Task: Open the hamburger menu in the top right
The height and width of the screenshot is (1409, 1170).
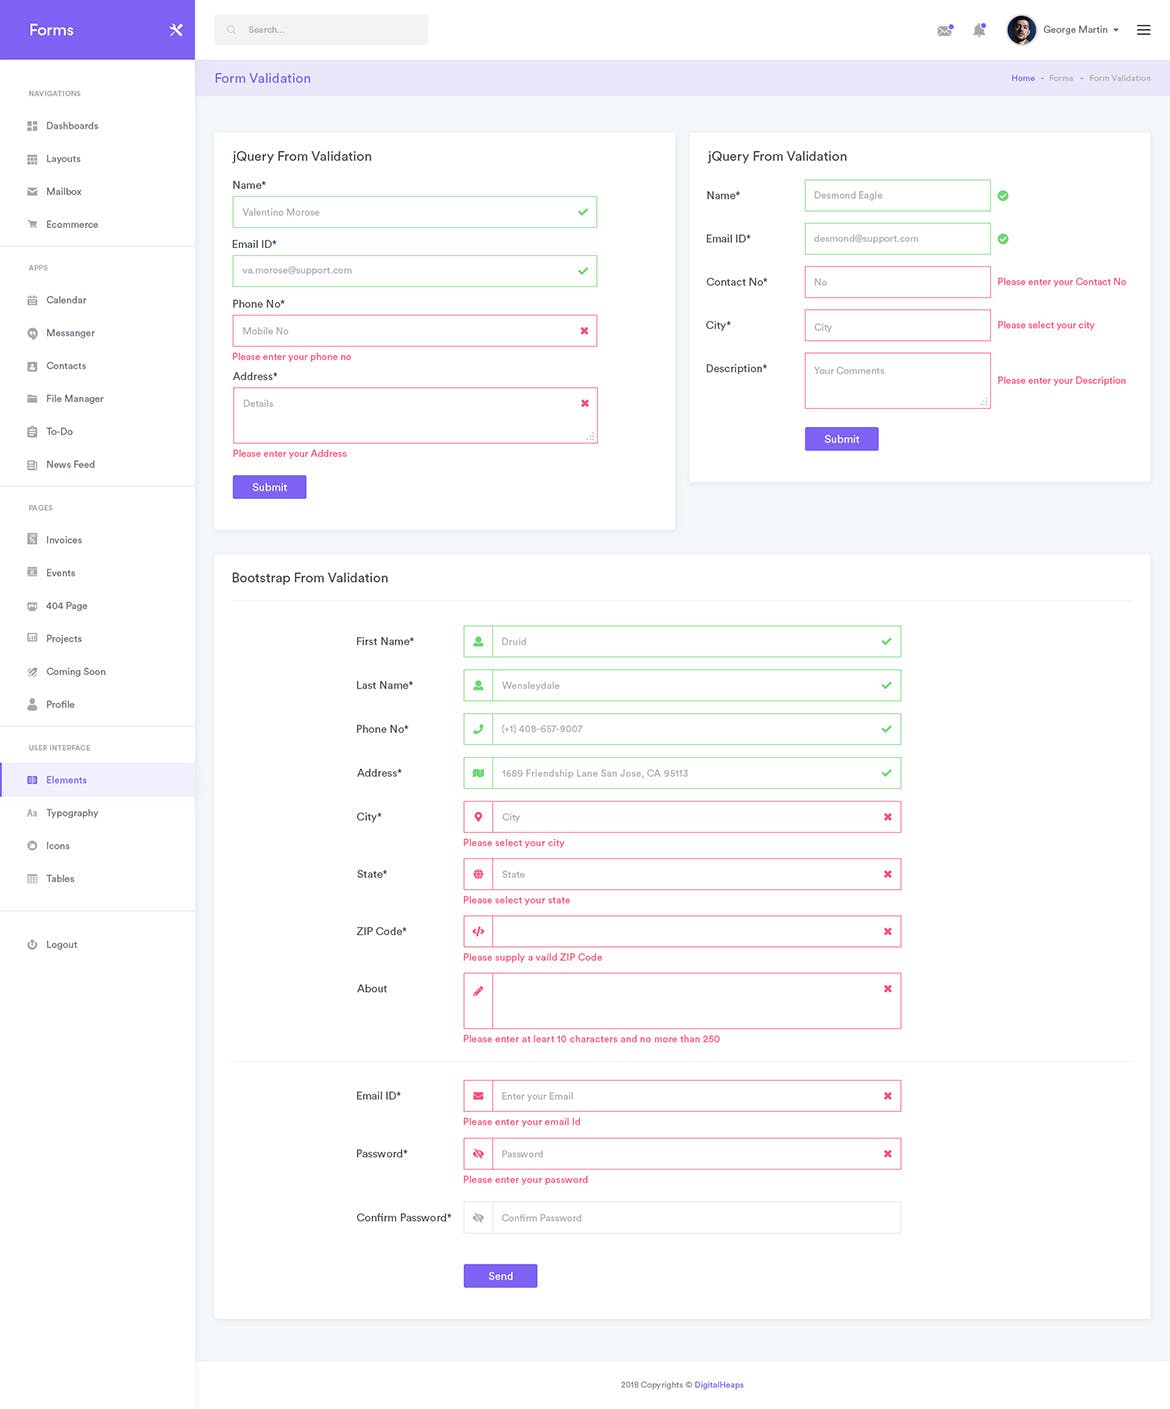Action: pyautogui.click(x=1143, y=29)
